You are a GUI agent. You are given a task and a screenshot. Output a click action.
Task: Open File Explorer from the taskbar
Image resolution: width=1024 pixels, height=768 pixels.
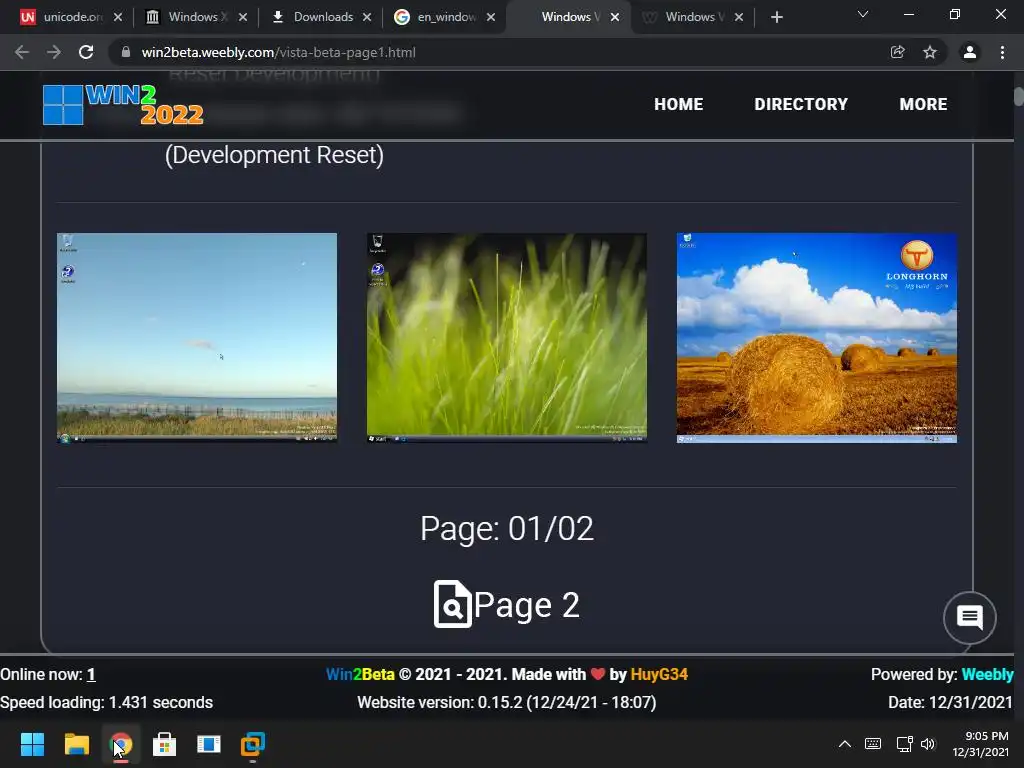[76, 744]
